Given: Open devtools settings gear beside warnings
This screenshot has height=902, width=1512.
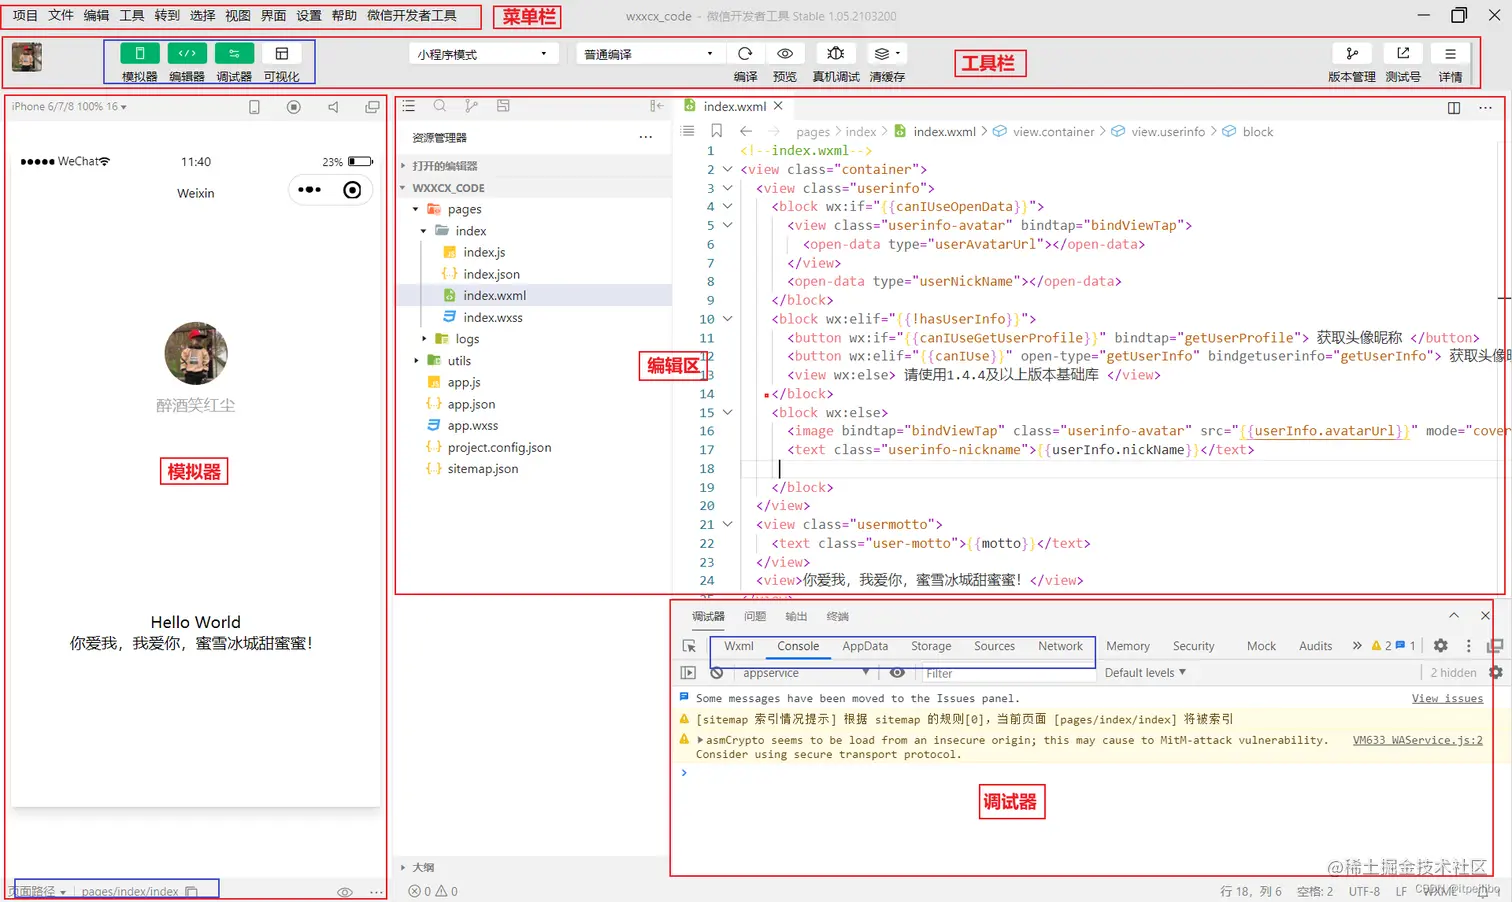Looking at the screenshot, I should tap(1440, 646).
